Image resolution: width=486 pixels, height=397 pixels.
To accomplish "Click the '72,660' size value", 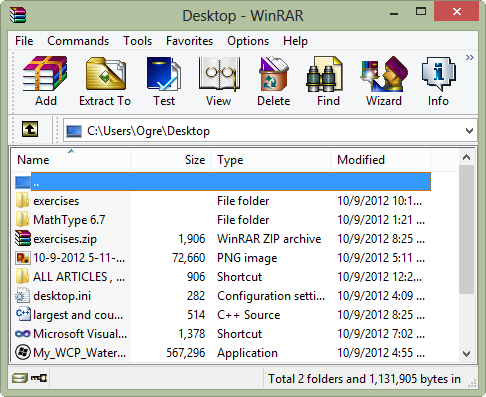I will click(189, 258).
